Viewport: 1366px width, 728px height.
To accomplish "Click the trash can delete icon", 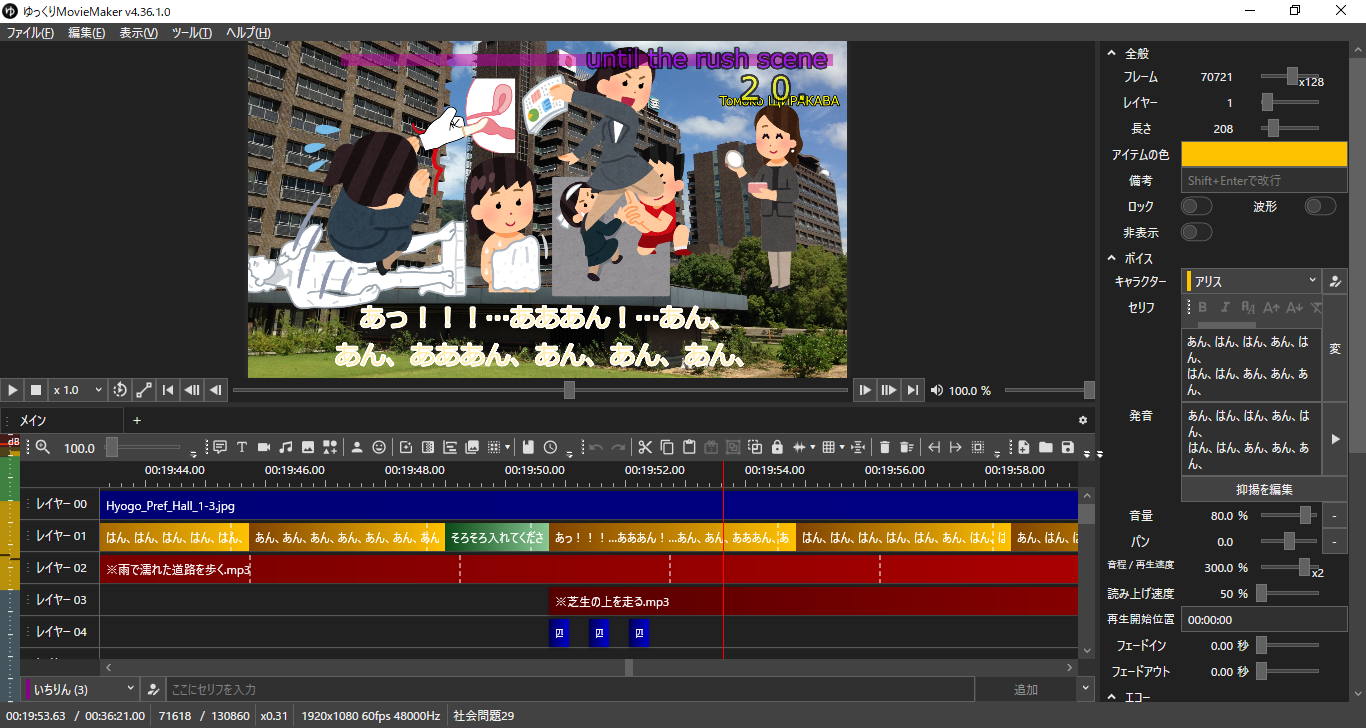I will click(x=884, y=447).
